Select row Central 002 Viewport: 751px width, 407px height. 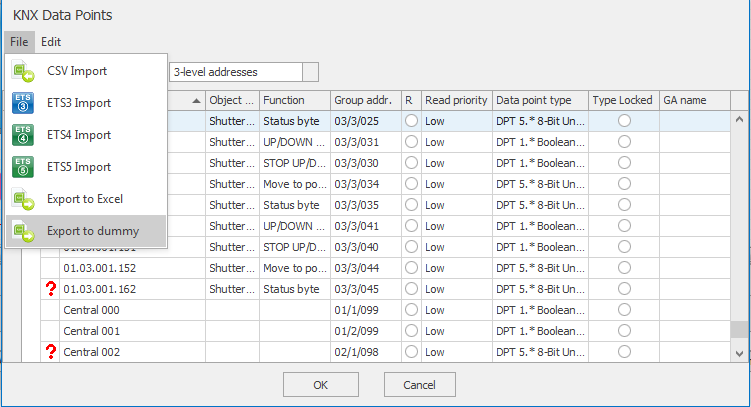(386, 352)
